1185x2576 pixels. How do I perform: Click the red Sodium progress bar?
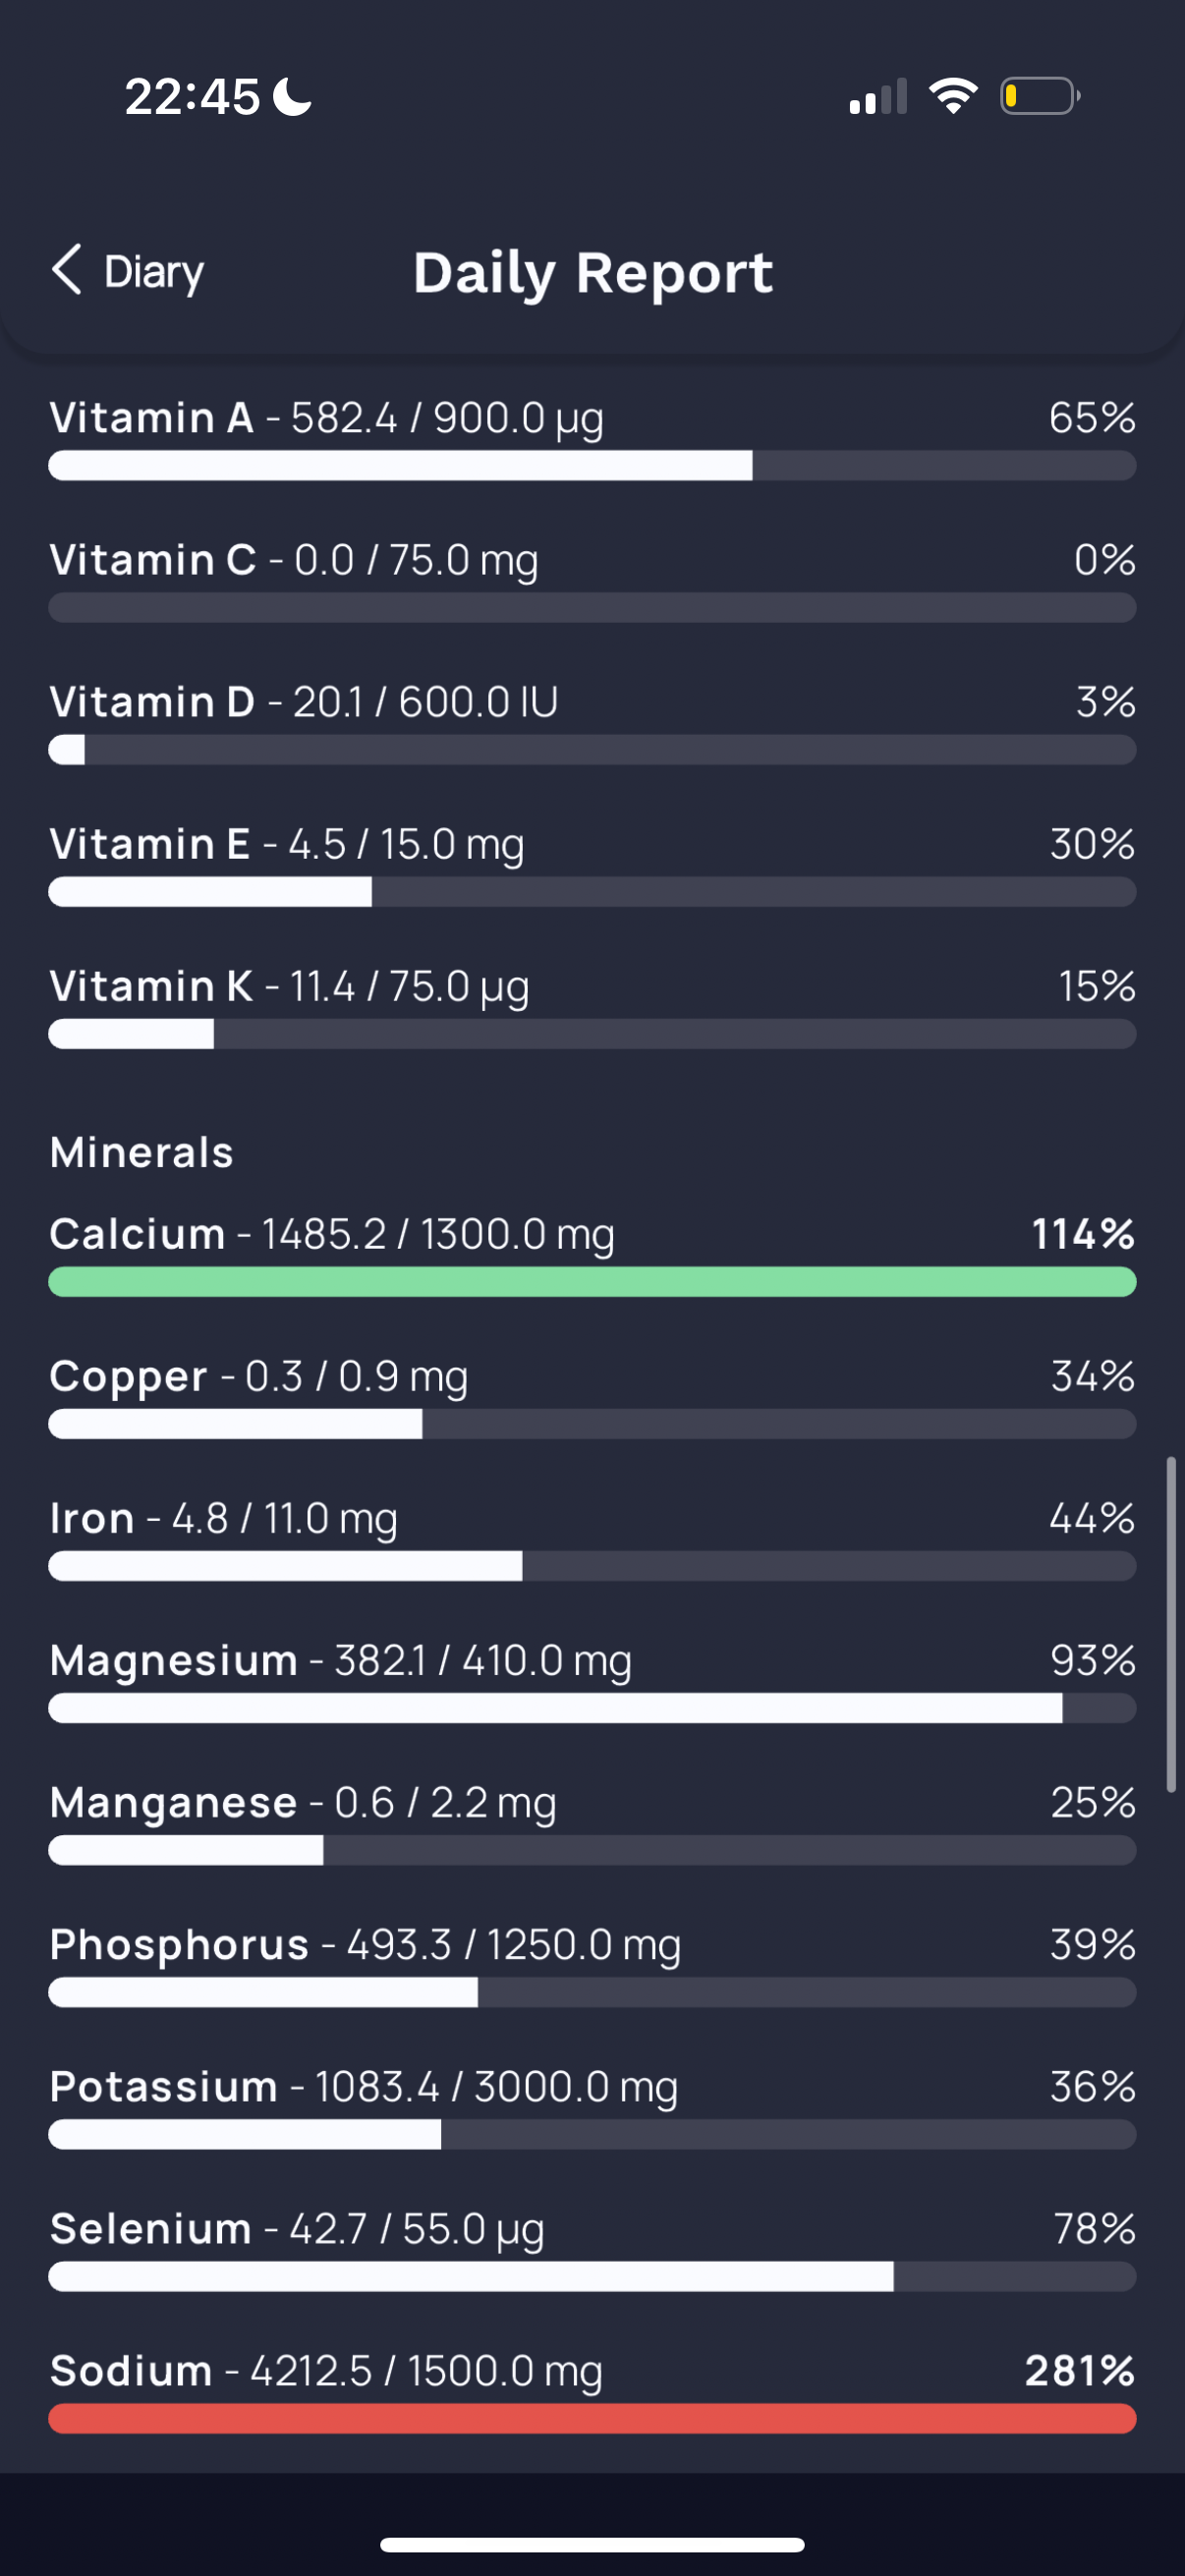pos(592,2418)
